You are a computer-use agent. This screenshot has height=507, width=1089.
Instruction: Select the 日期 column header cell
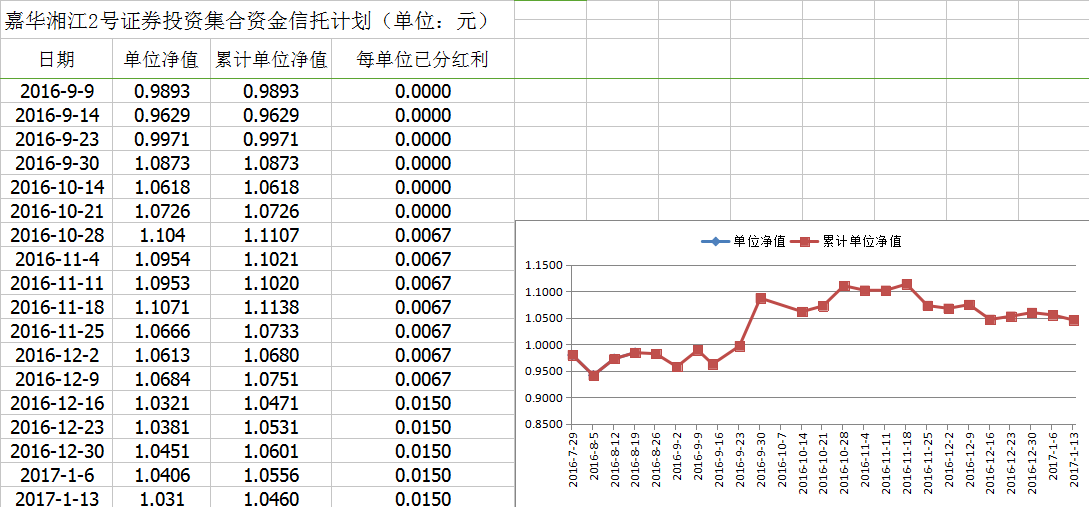57,60
